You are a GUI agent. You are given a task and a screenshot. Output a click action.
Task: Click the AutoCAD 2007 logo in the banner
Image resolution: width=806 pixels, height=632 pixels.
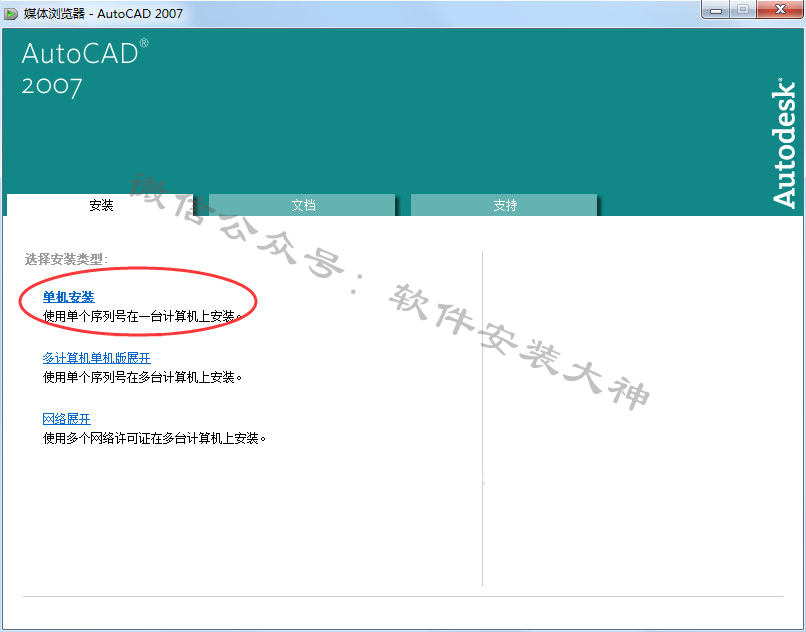85,68
